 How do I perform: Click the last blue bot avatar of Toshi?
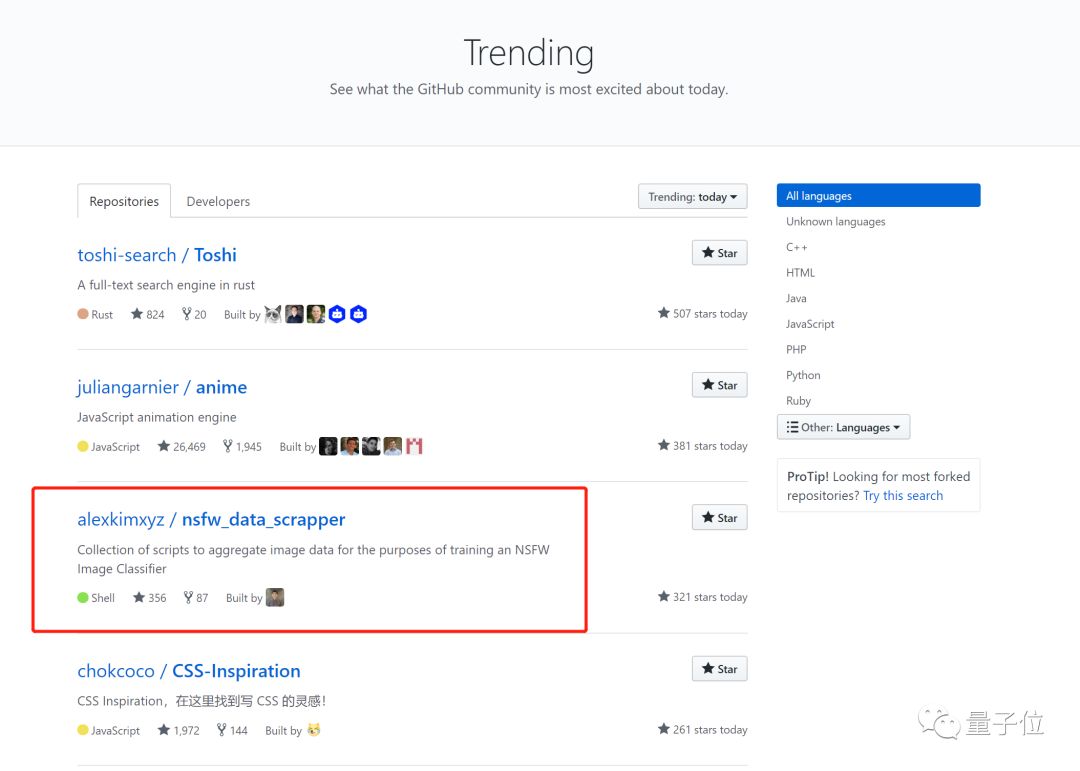point(358,314)
